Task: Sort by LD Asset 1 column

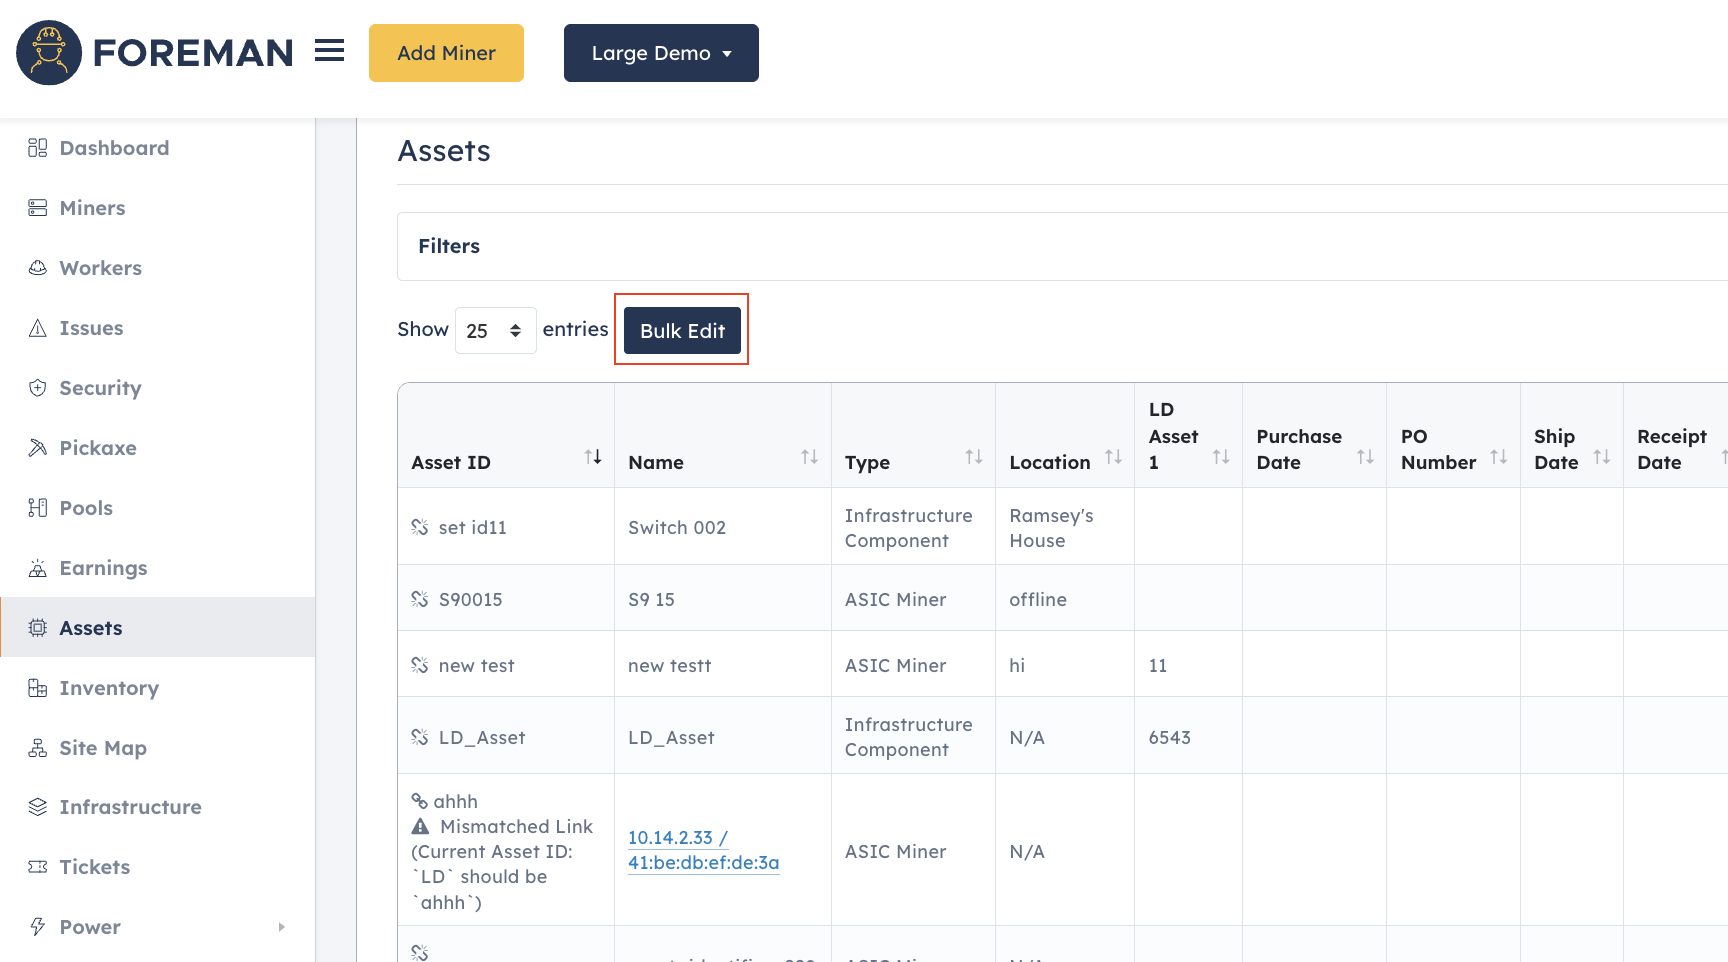Action: coord(1221,457)
